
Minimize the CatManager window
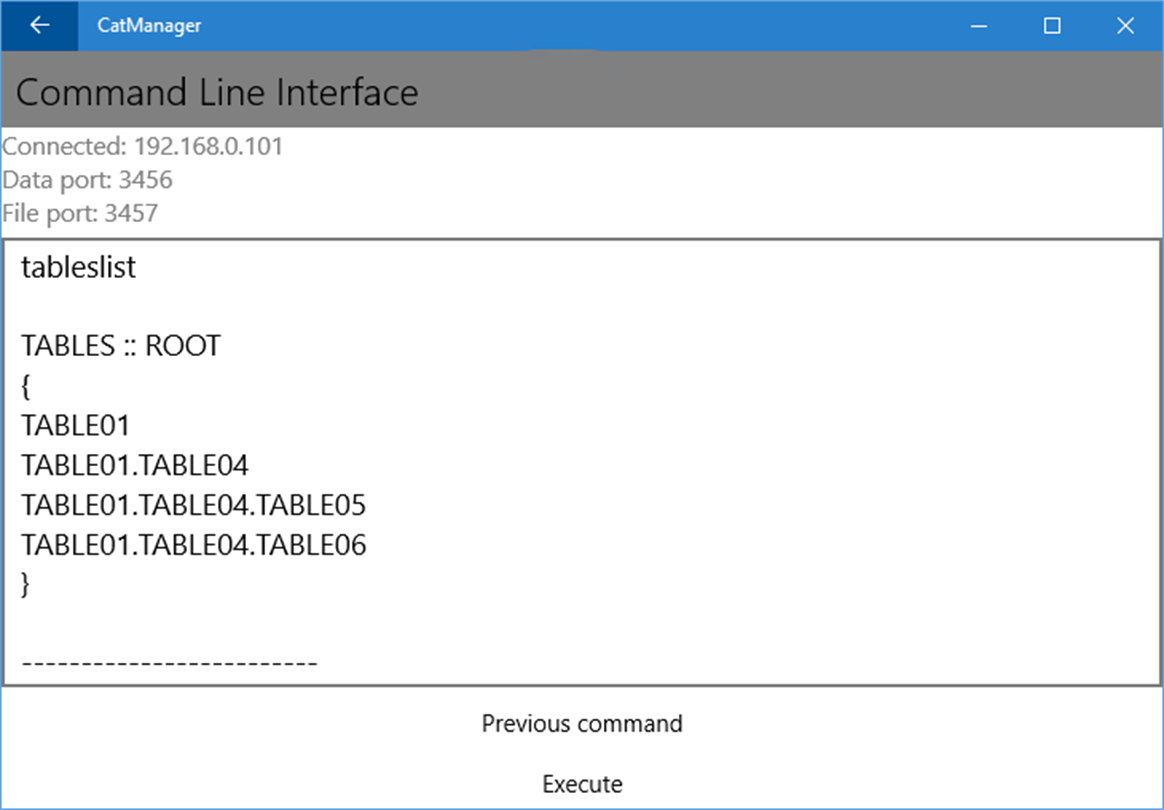point(979,26)
